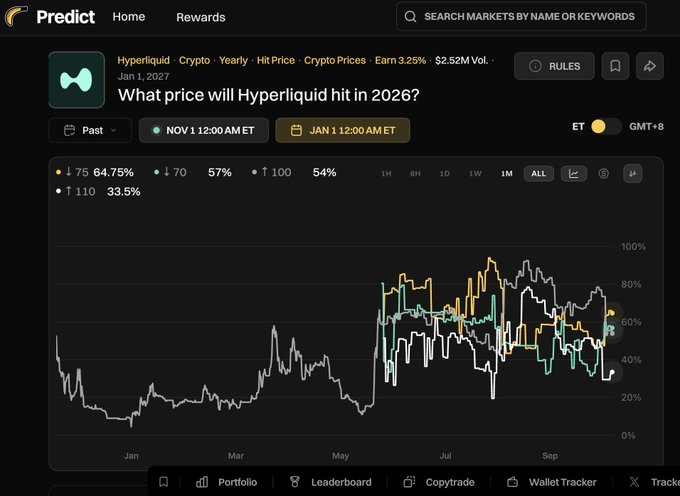Viewport: 680px width, 496px height.
Task: Set chart range to 6H
Action: [415, 173]
